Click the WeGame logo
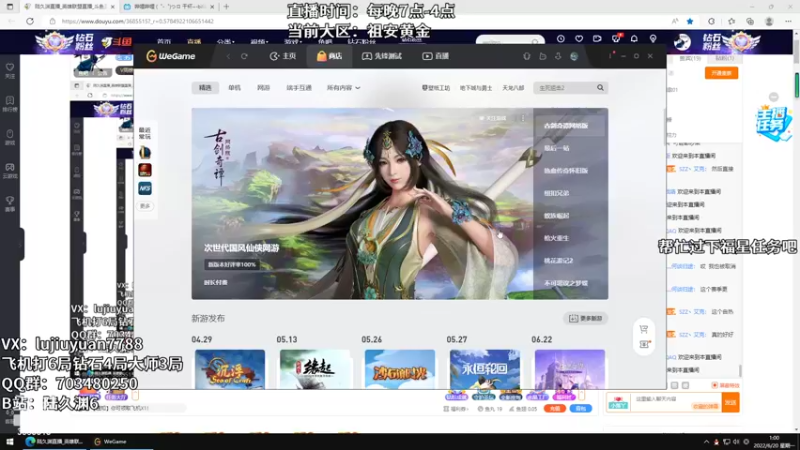This screenshot has height=450, width=800. point(171,56)
